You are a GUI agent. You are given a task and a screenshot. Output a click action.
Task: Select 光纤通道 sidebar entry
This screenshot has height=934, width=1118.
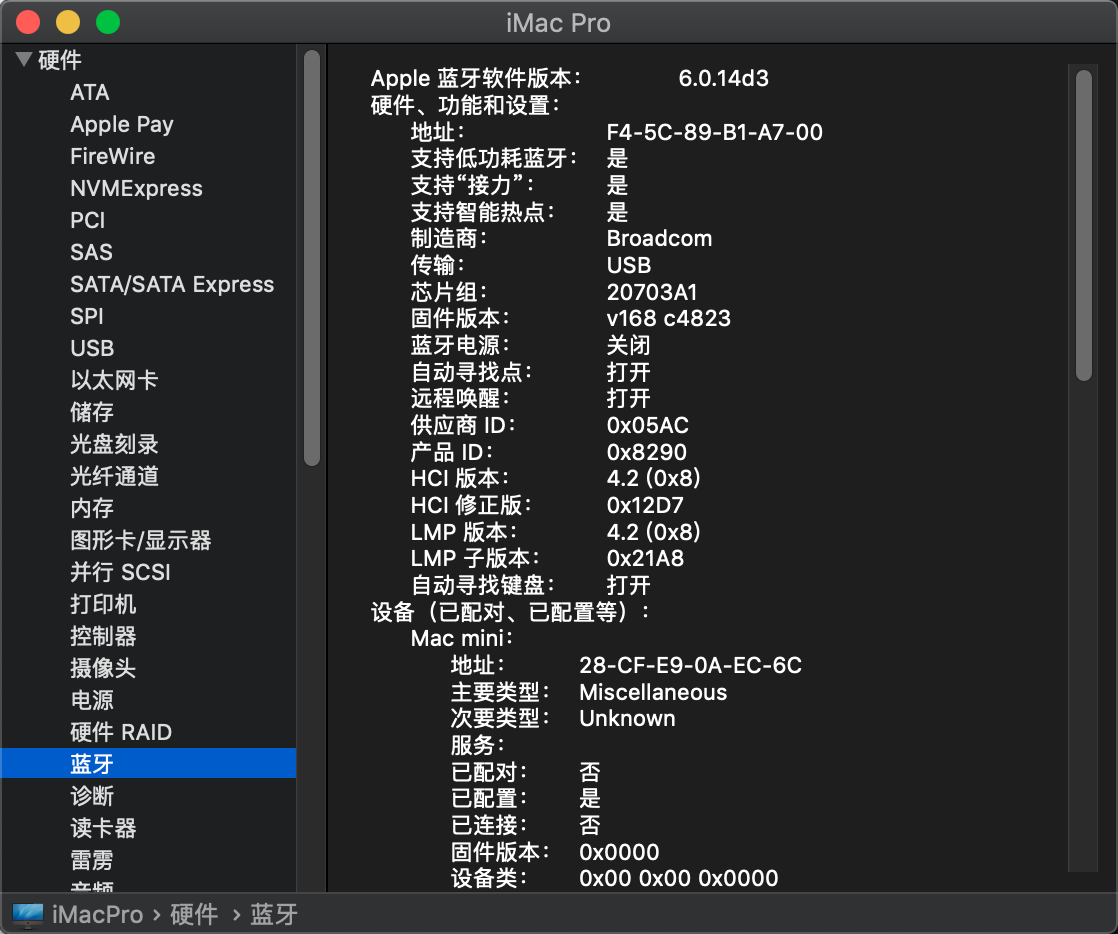coord(114,476)
